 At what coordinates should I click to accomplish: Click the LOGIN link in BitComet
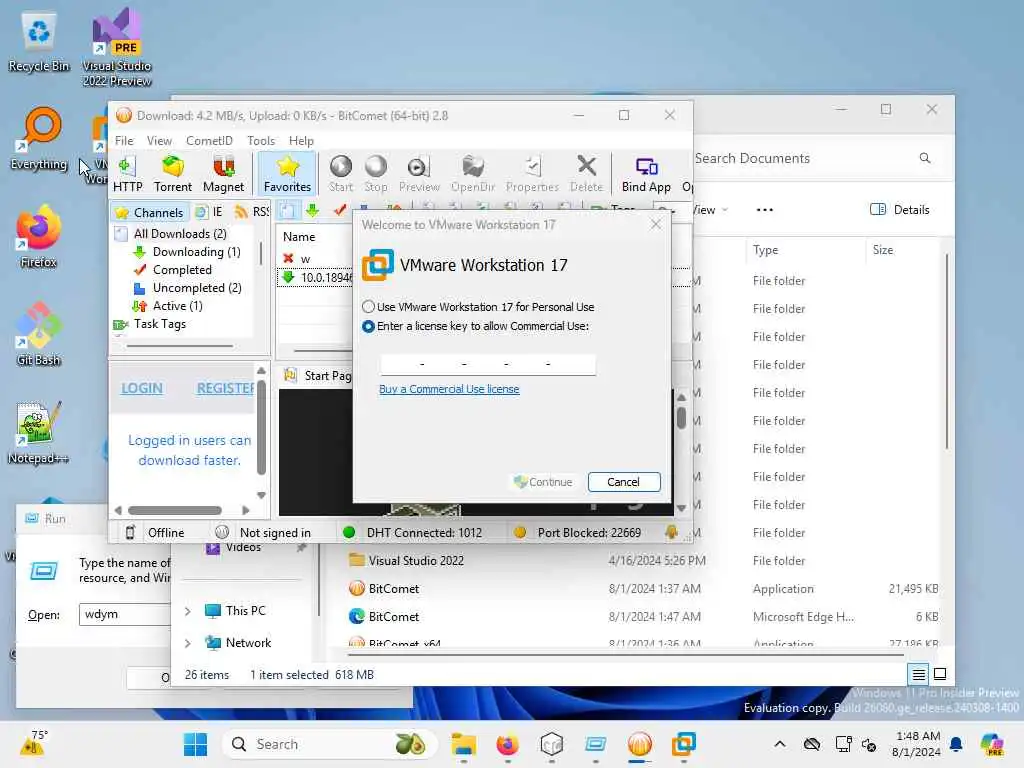(x=142, y=388)
